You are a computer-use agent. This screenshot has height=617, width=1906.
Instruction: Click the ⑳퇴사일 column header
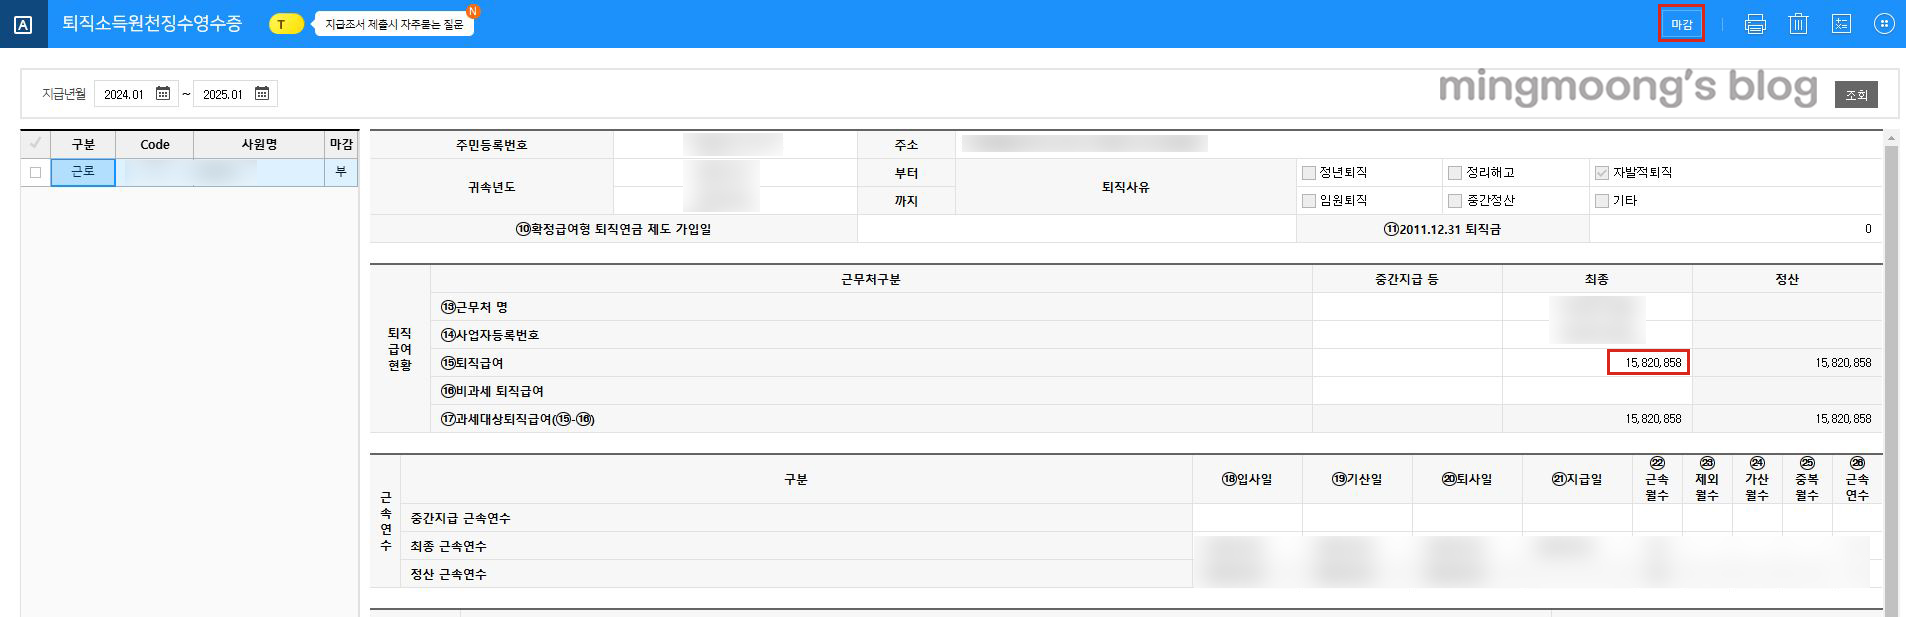point(1467,479)
